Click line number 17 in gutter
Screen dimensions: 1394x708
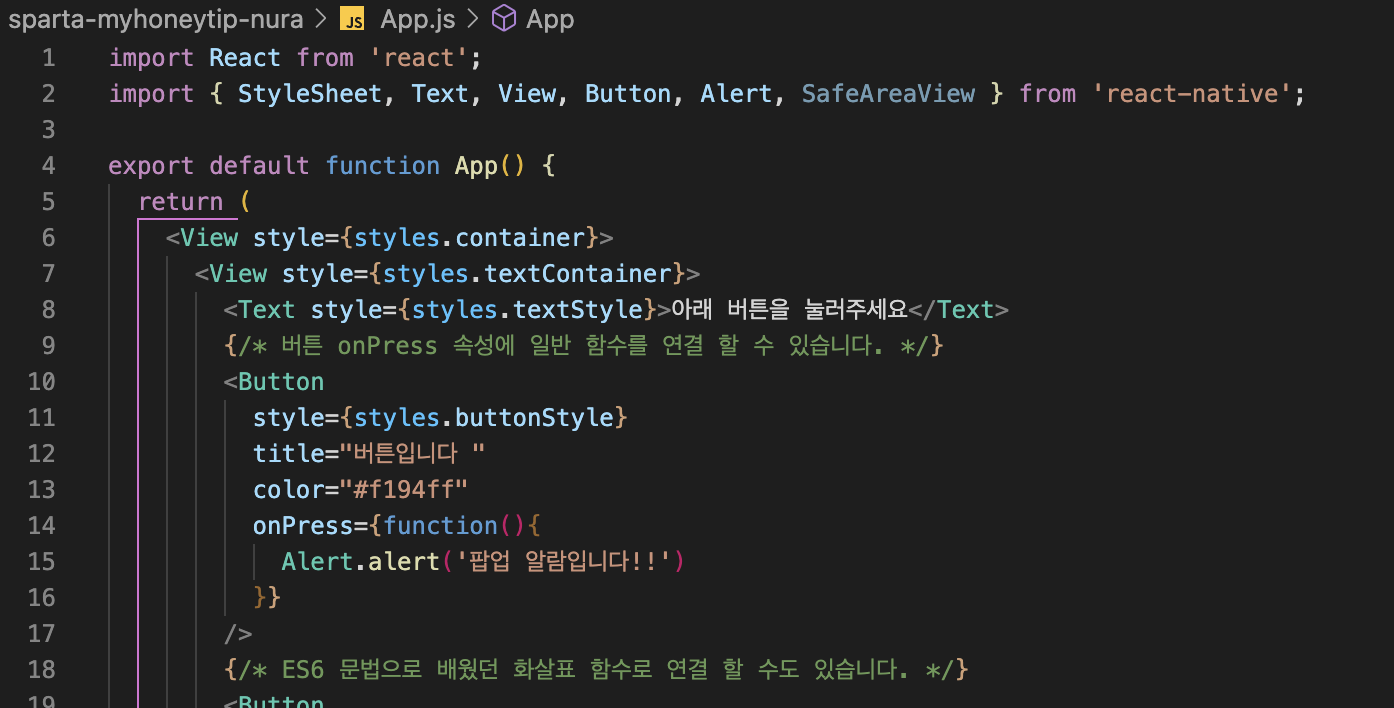[x=42, y=634]
